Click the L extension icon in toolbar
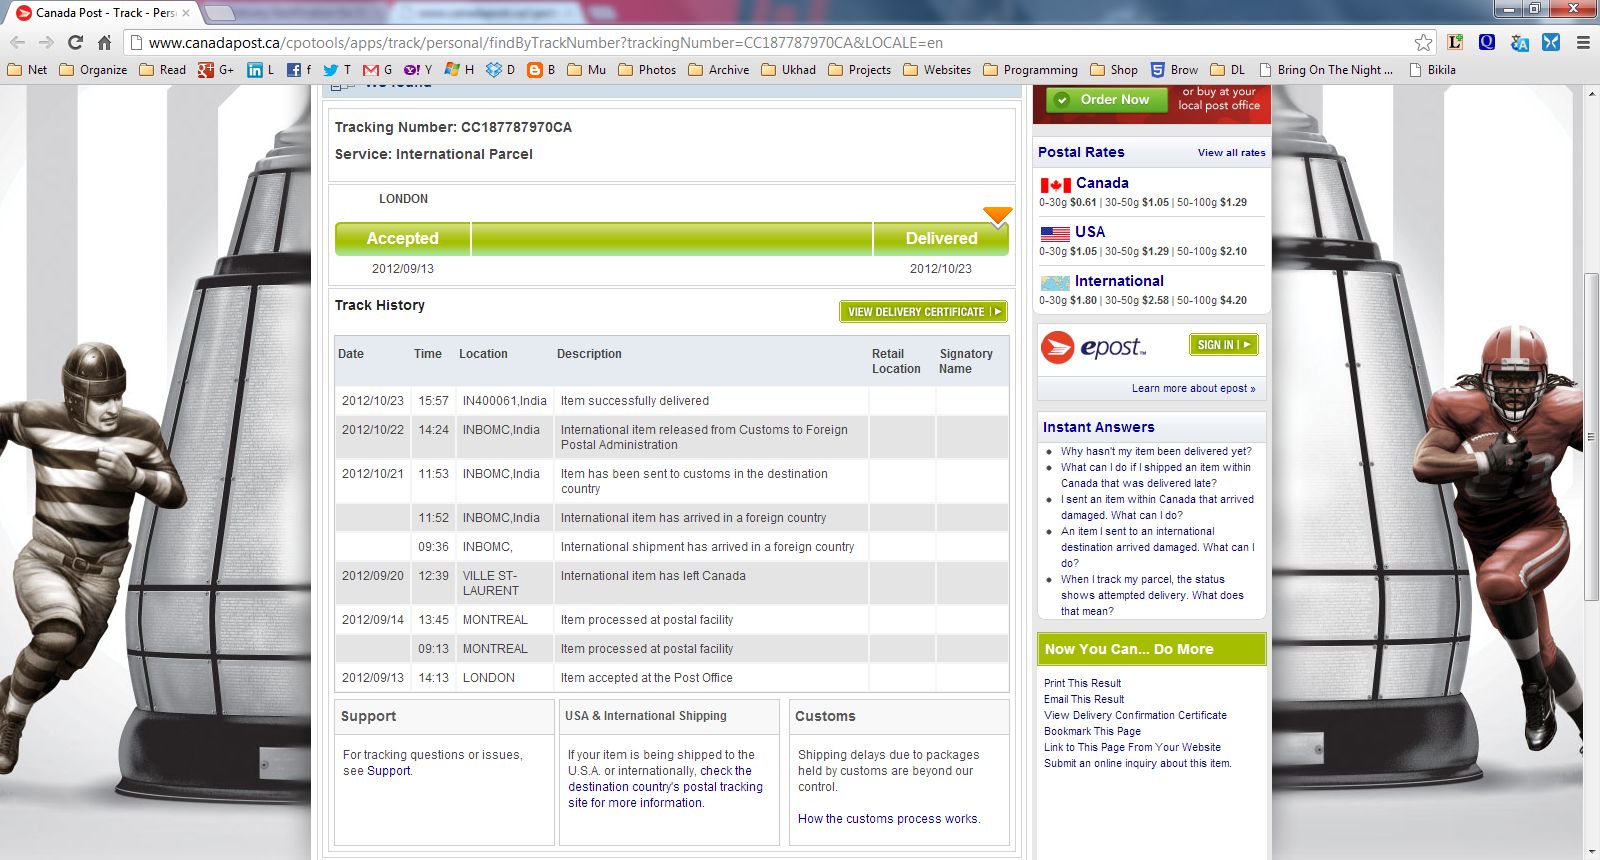This screenshot has width=1600, height=860. coord(1455,42)
